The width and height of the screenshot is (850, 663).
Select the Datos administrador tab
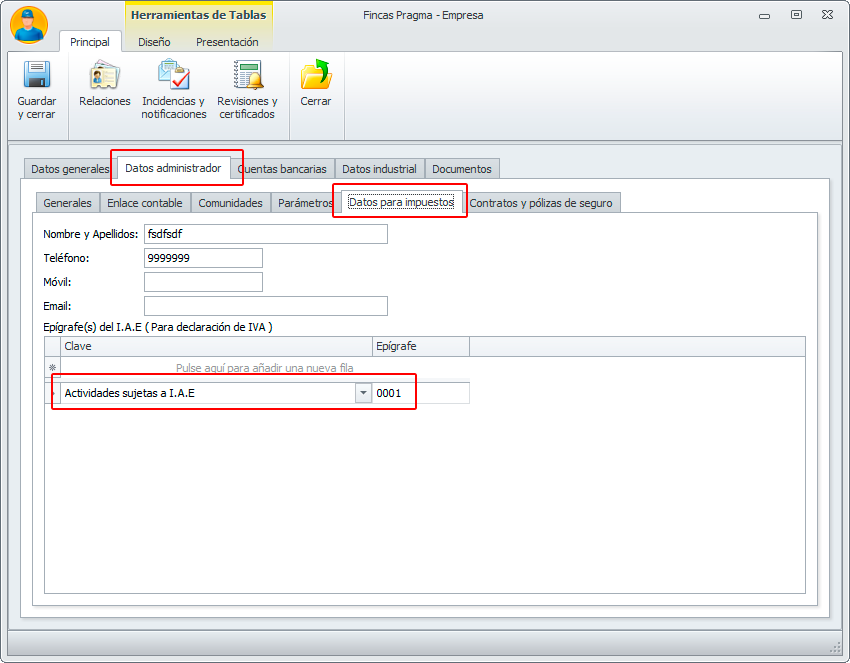tap(173, 168)
